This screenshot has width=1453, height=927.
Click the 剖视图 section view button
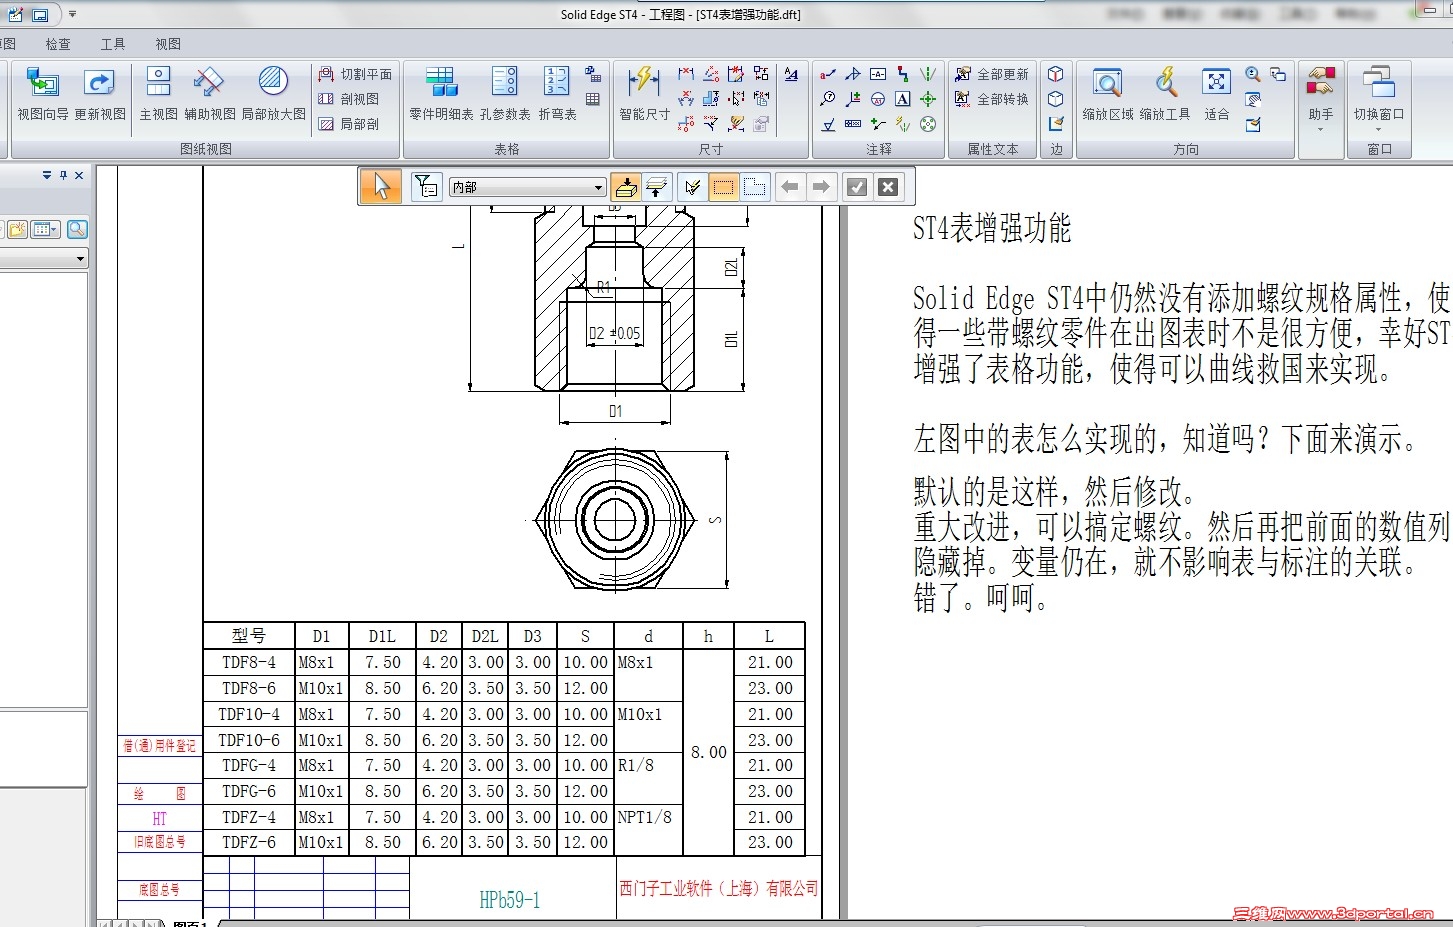click(349, 99)
